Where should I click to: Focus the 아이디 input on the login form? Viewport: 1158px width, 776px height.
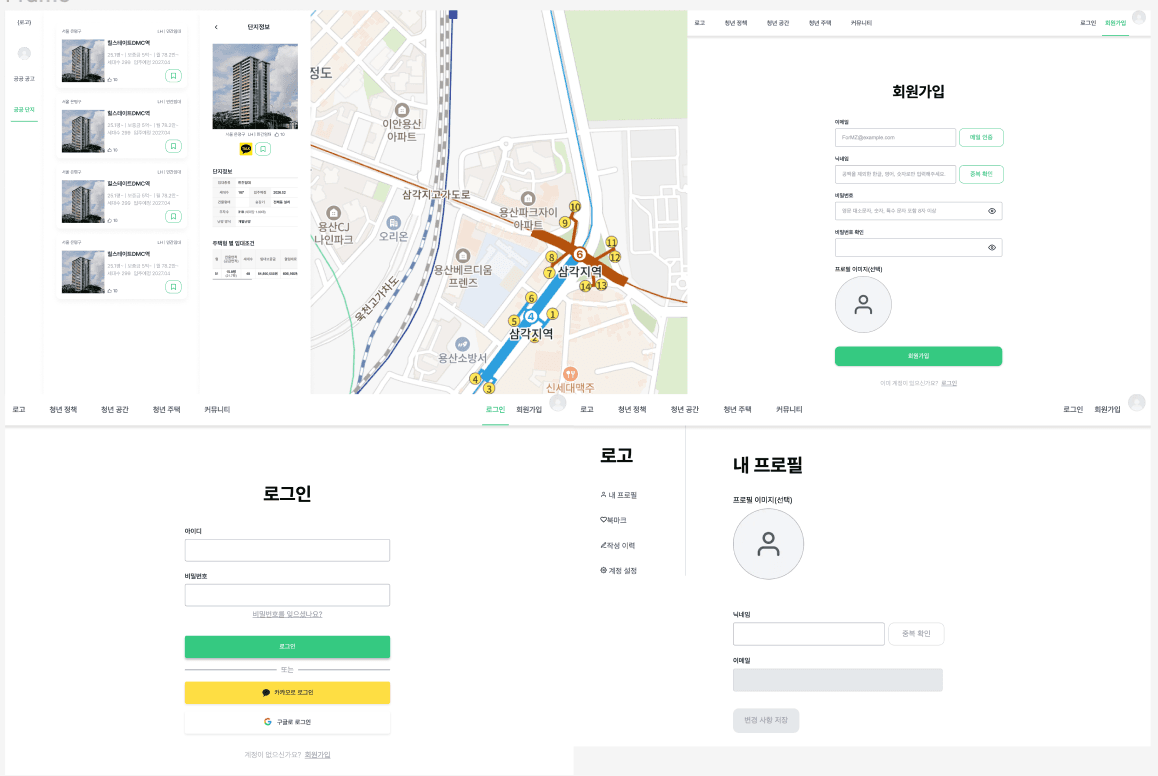coord(287,550)
